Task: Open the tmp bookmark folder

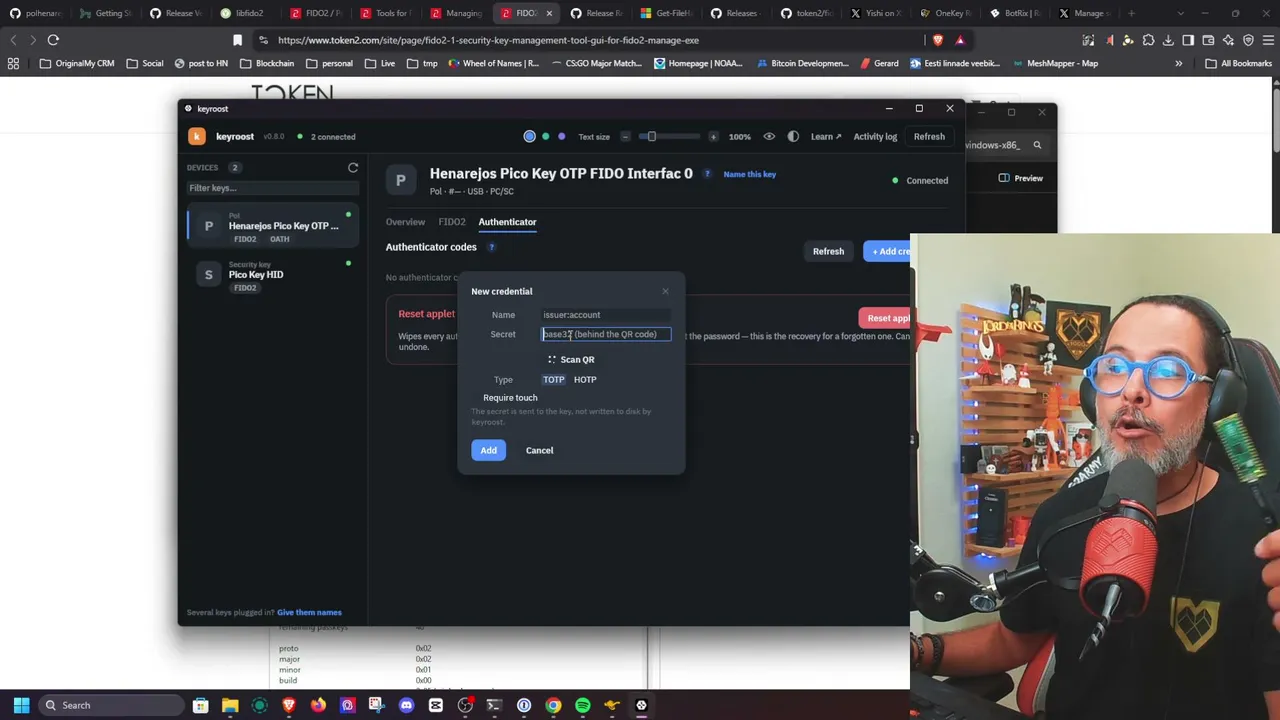Action: coord(422,63)
